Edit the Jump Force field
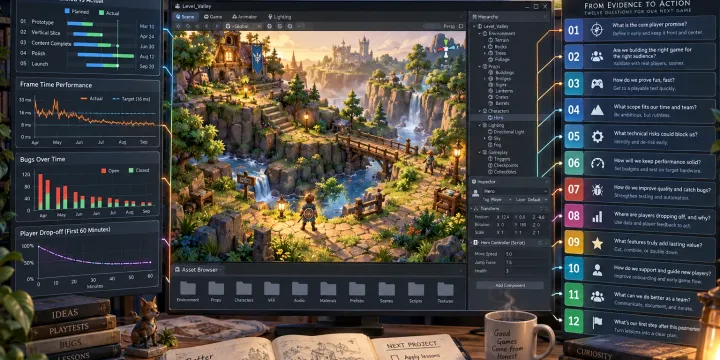 click(526, 262)
